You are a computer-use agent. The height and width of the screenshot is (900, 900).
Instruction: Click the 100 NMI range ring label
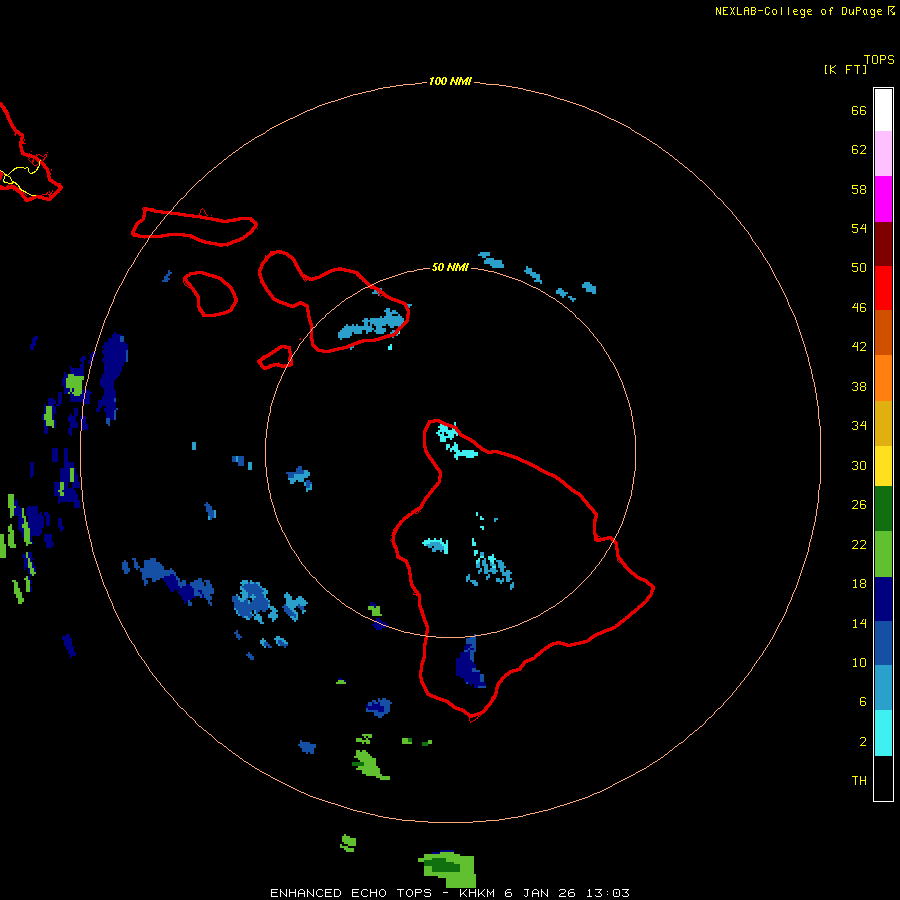tap(450, 81)
